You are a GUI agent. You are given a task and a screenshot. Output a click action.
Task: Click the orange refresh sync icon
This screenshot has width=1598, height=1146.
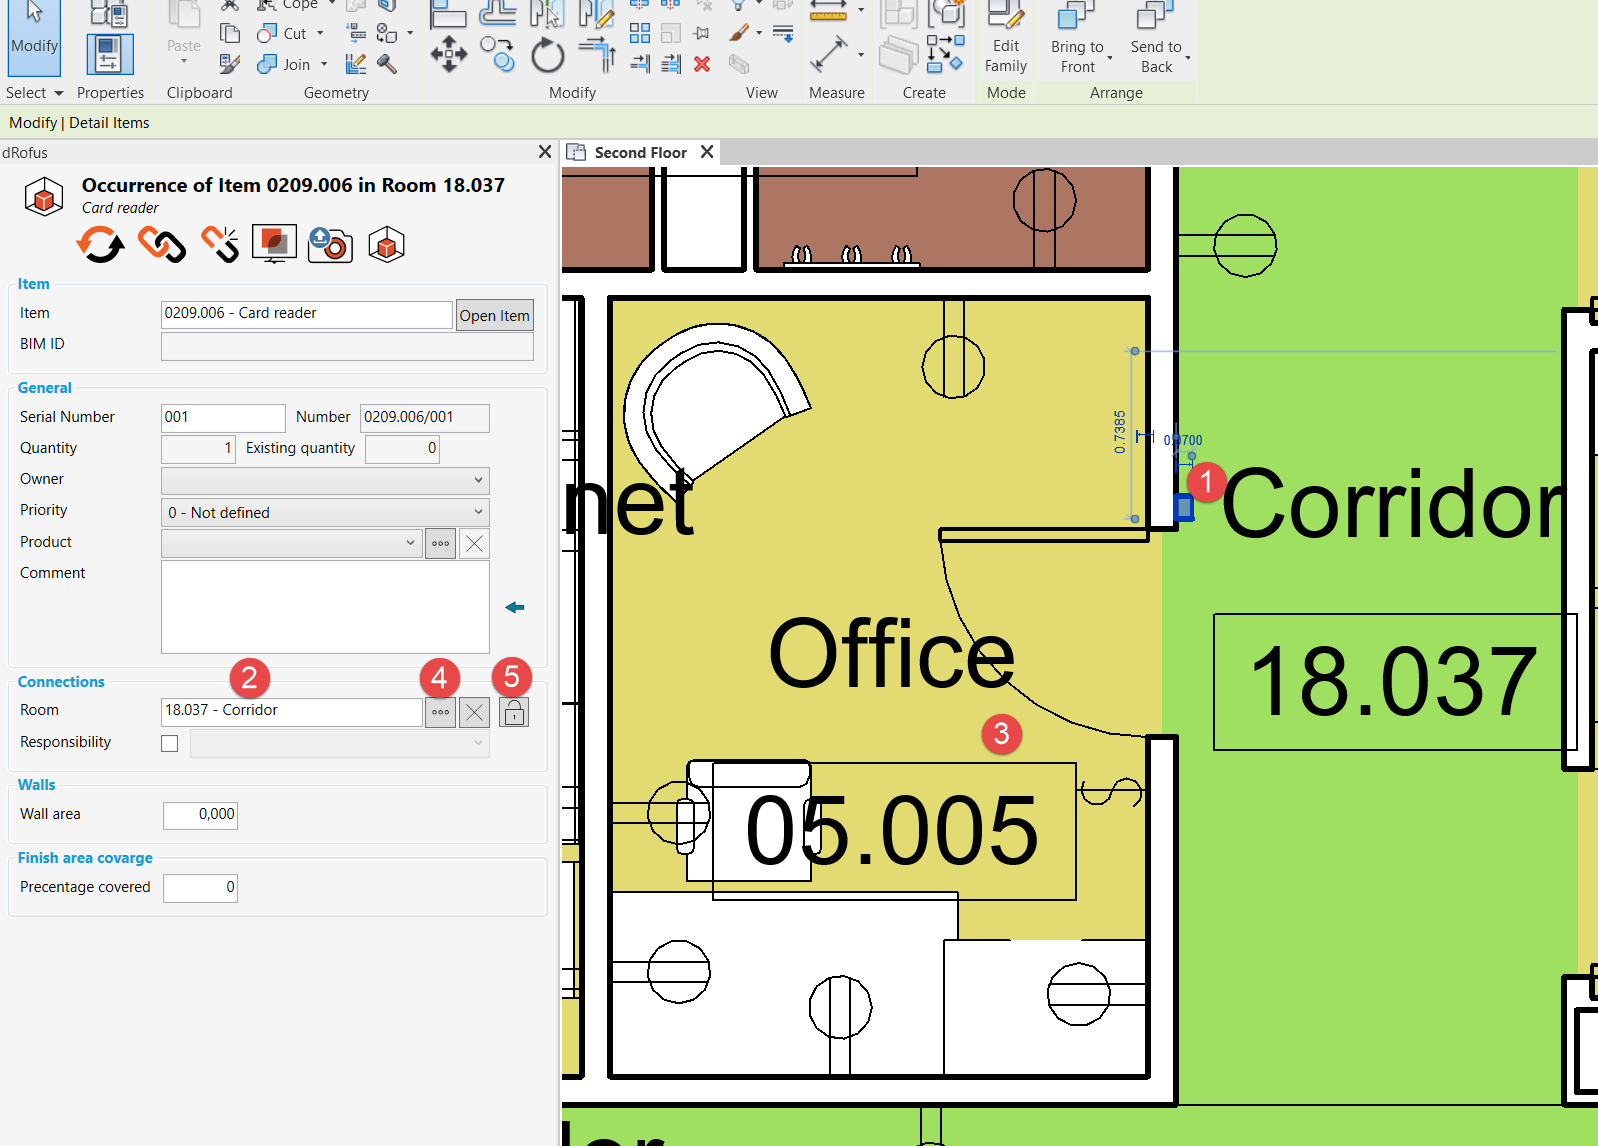coord(100,244)
